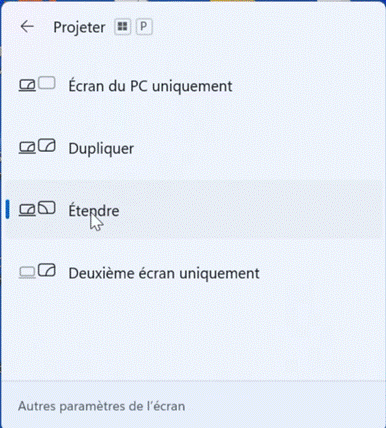Choose the Étendre option label
This screenshot has height=428, width=386.
94,211
